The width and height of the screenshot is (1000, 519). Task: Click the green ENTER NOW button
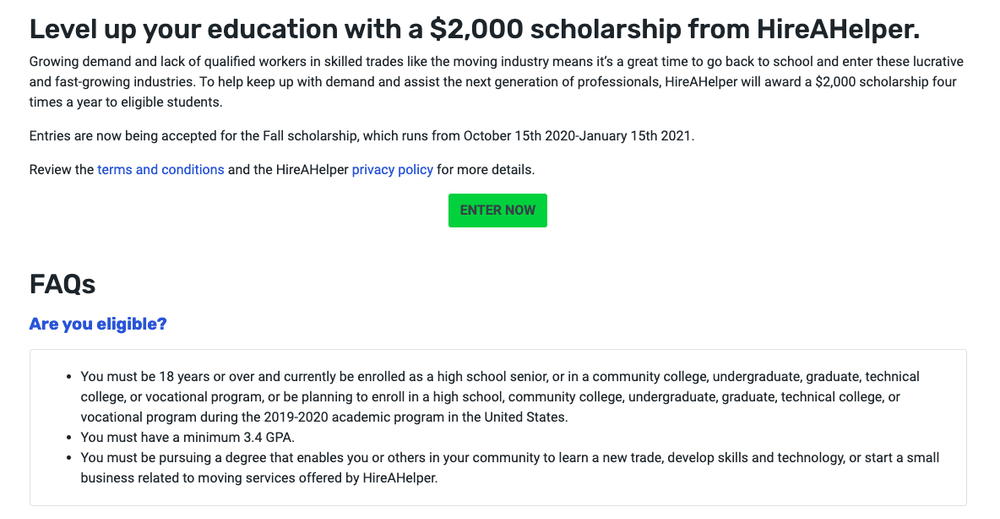(x=497, y=210)
